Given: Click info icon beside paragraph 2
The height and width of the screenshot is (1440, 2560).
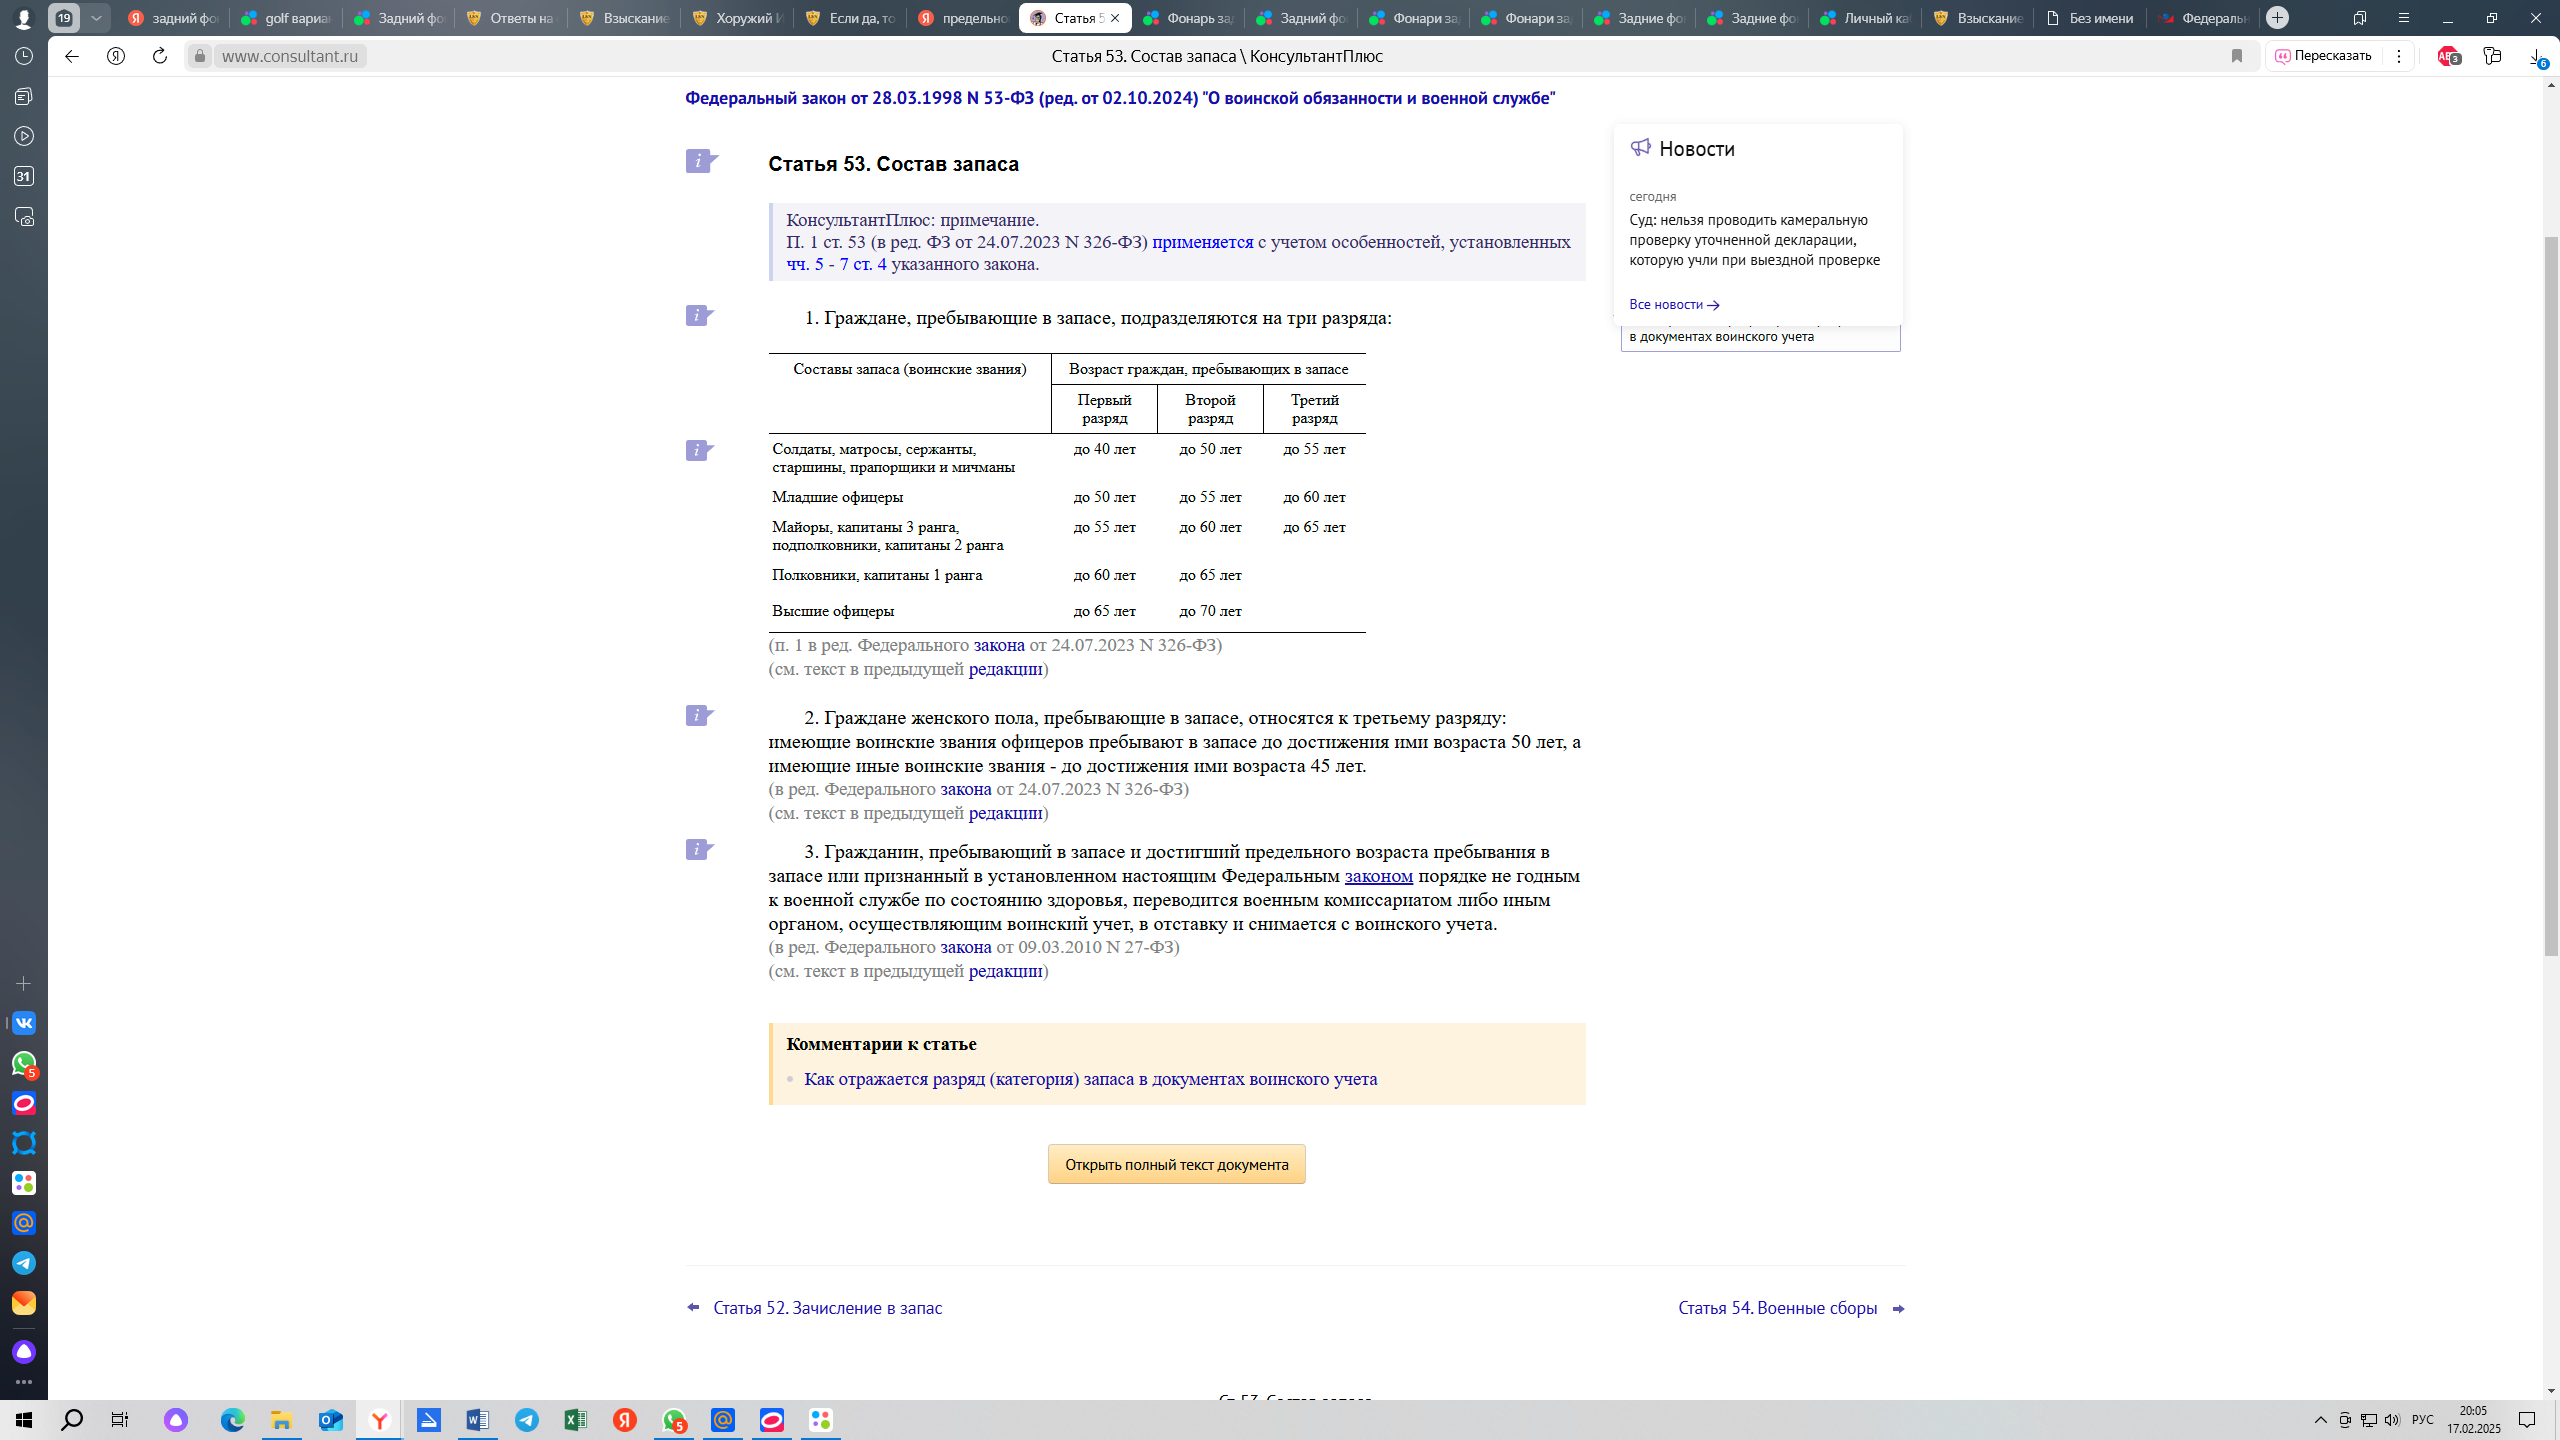Looking at the screenshot, I should point(699,716).
